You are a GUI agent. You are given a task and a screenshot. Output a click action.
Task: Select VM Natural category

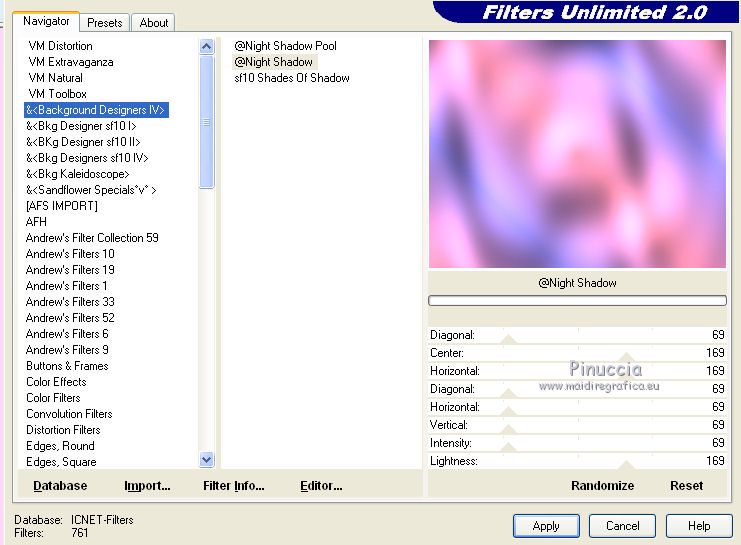(55, 78)
